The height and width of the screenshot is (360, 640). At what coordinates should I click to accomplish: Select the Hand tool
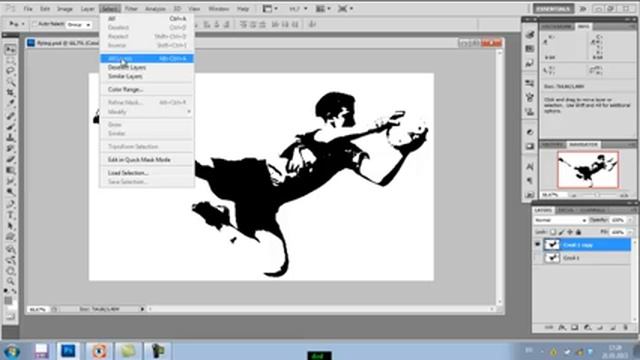10,270
